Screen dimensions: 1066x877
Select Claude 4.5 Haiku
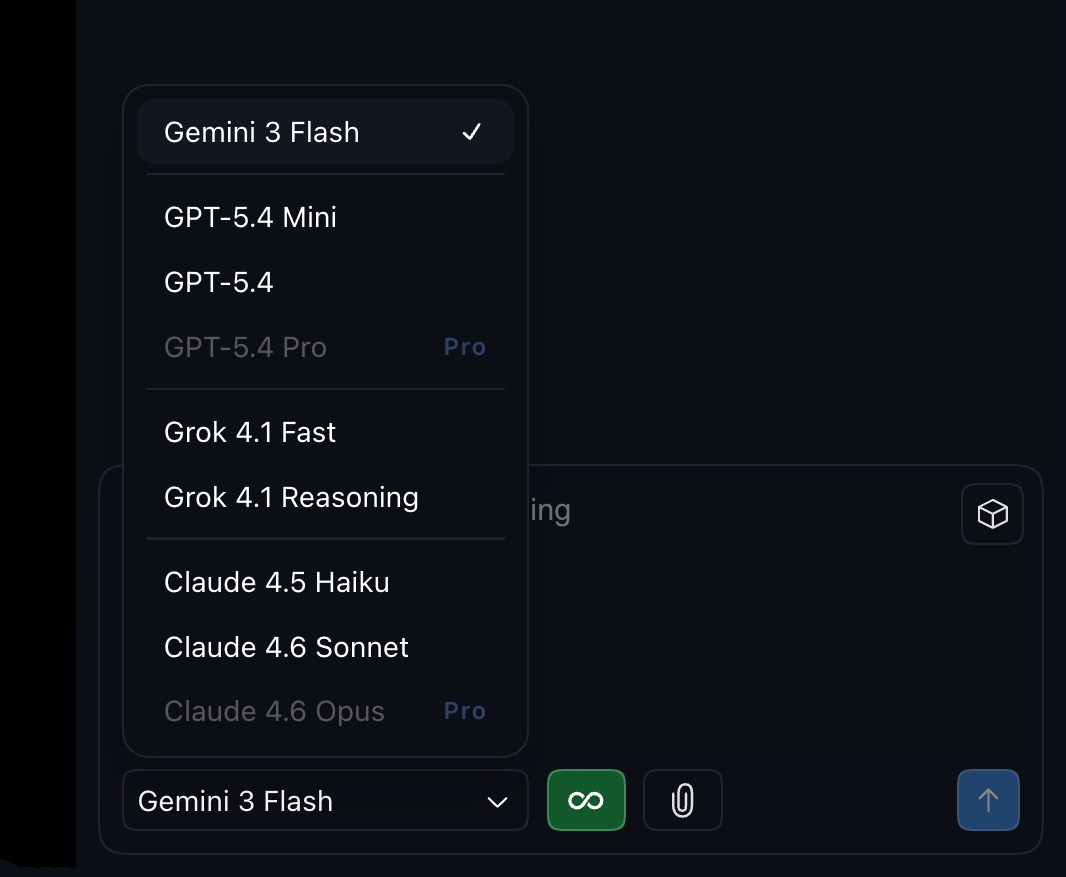click(x=277, y=582)
